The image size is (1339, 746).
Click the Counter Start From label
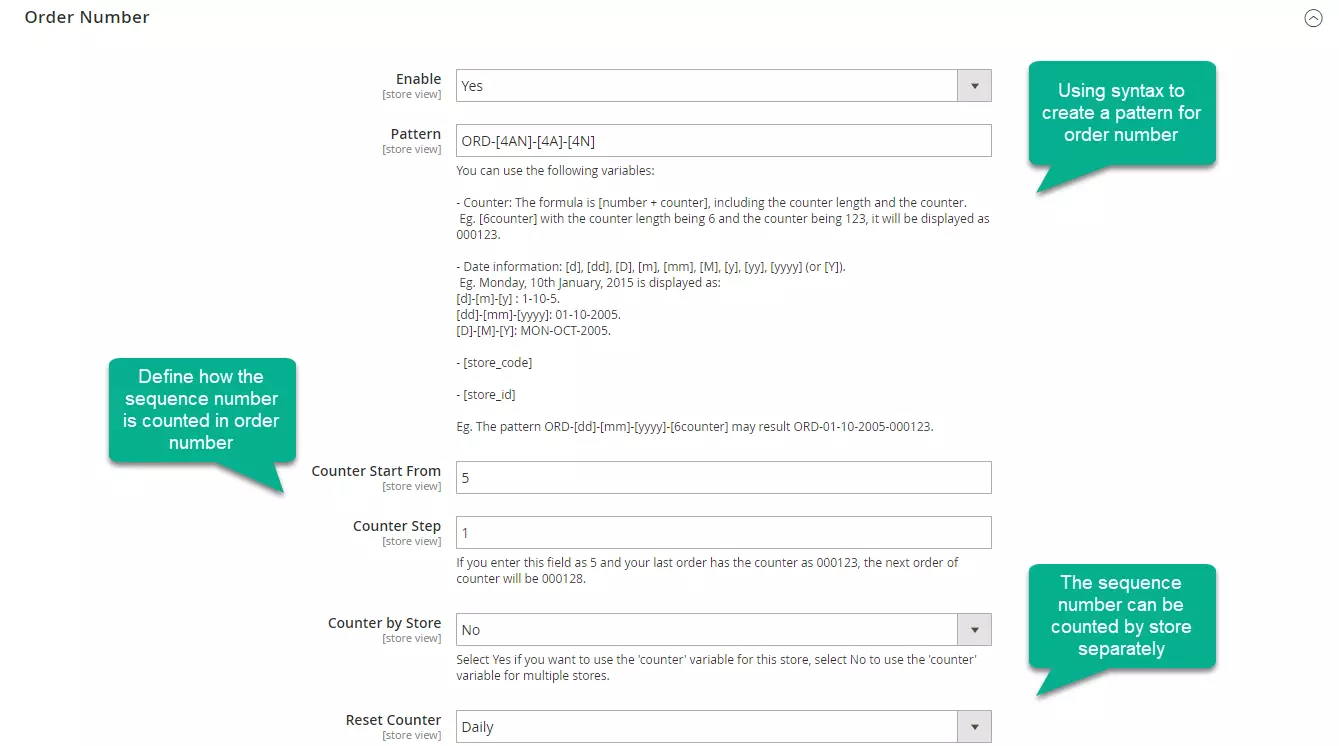376,470
